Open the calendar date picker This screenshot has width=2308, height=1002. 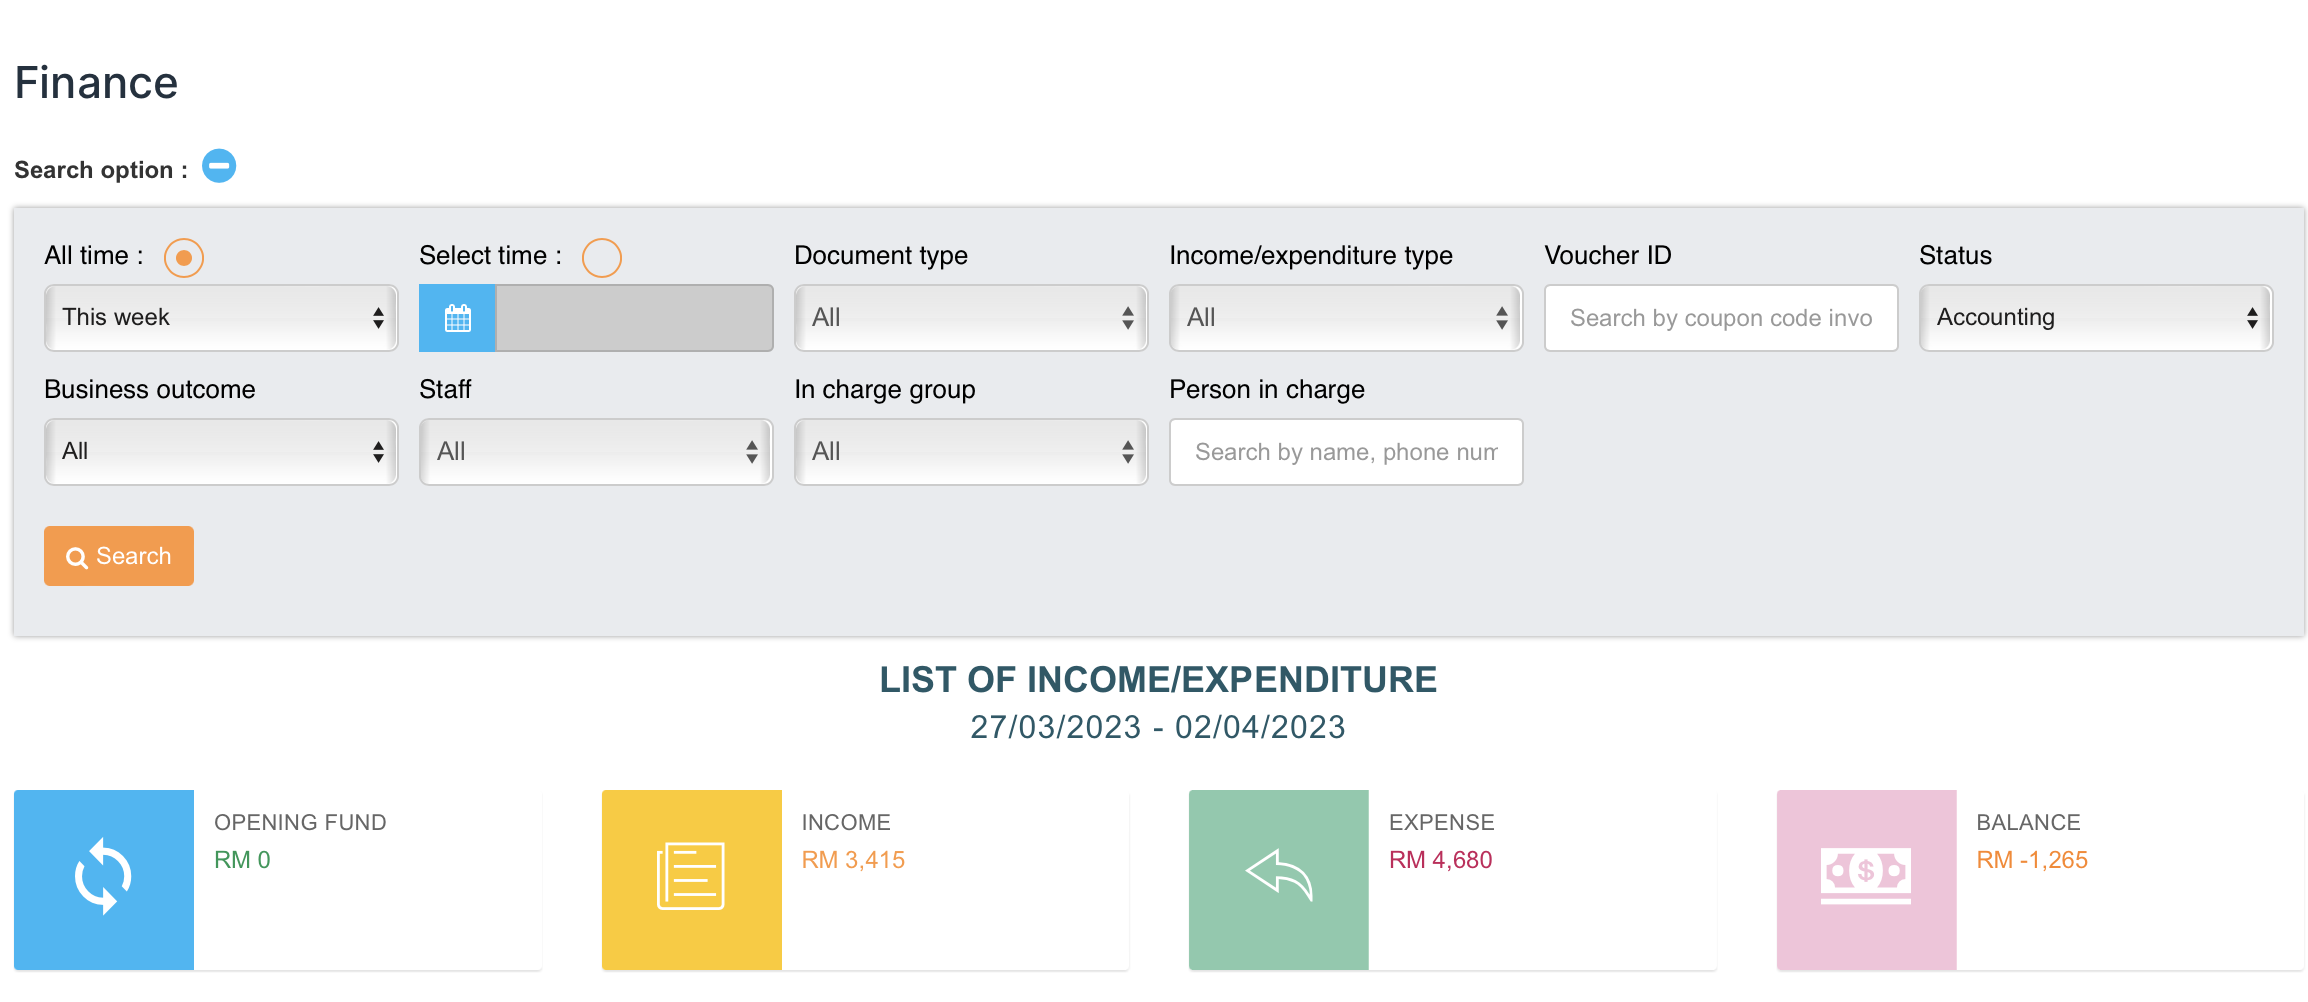(457, 318)
